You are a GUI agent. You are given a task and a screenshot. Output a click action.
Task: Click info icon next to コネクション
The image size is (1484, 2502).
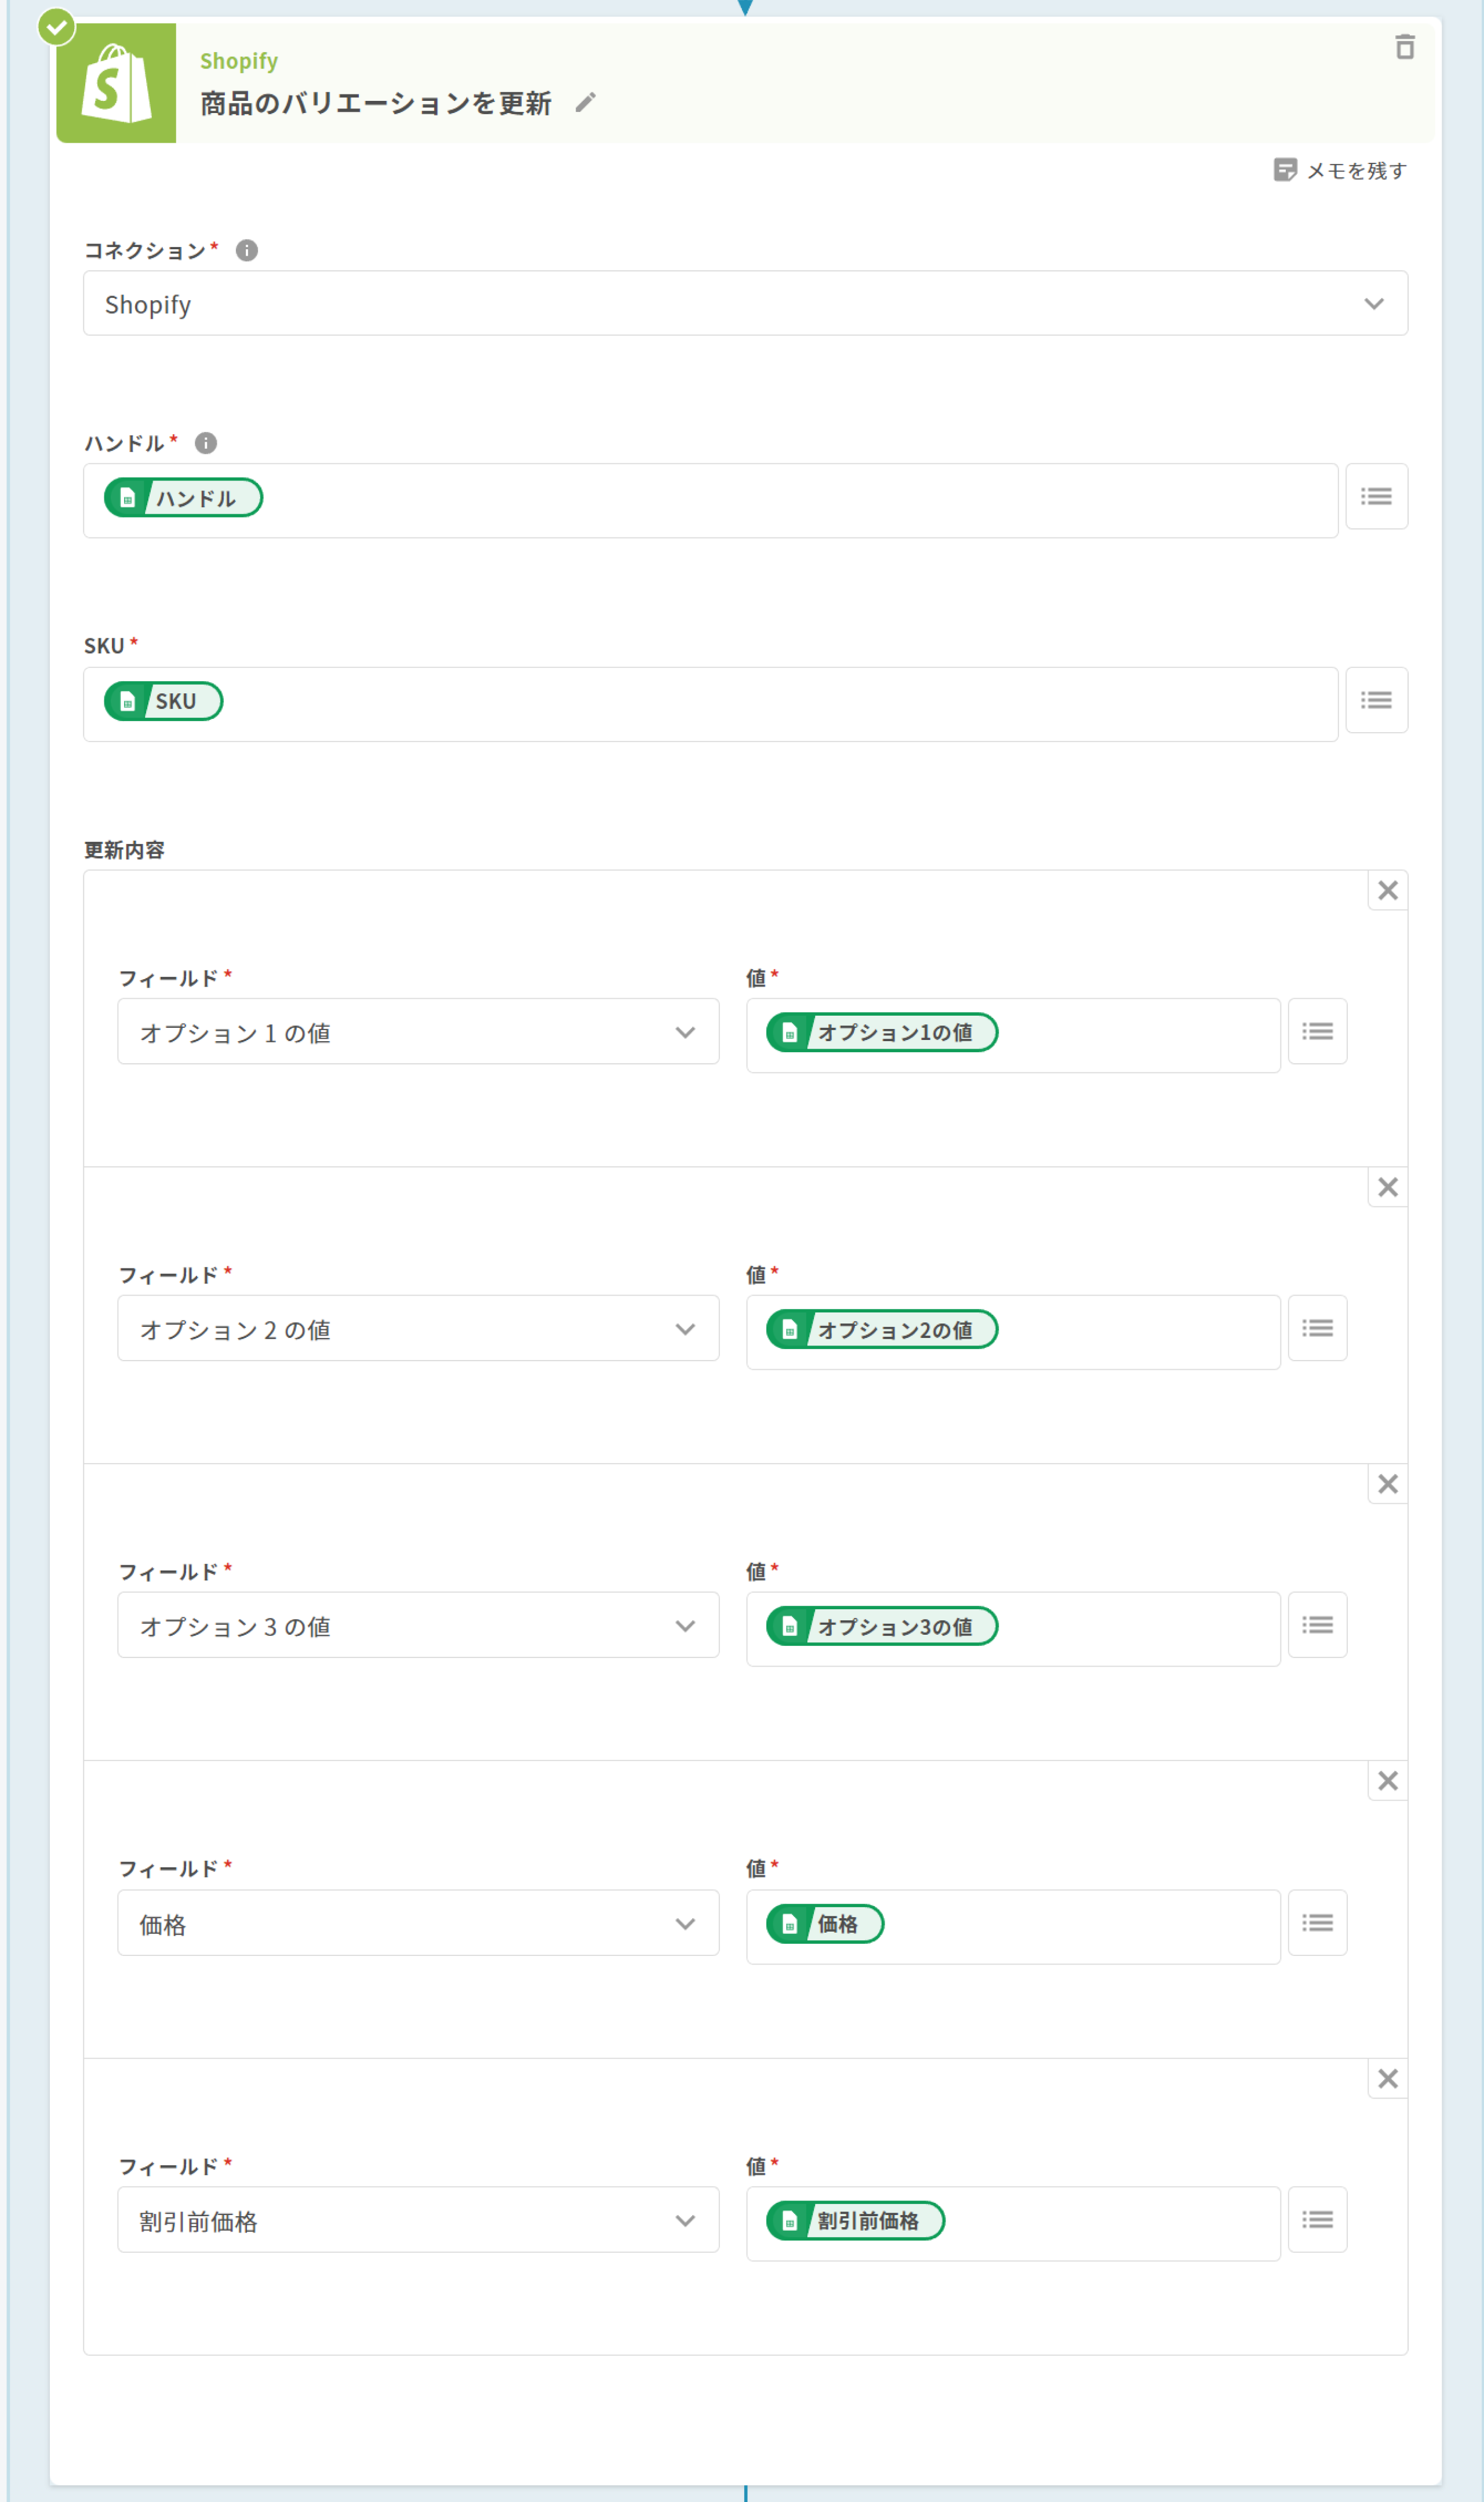tap(247, 250)
